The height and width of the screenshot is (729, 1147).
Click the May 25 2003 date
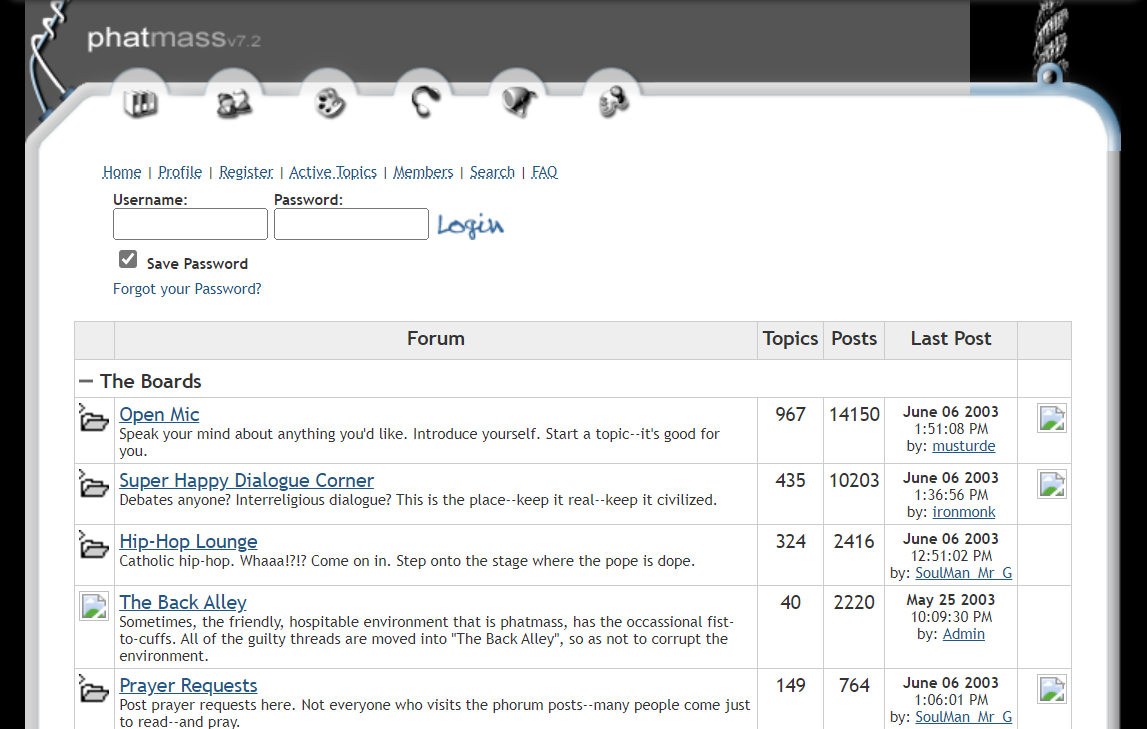pyautogui.click(x=951, y=600)
